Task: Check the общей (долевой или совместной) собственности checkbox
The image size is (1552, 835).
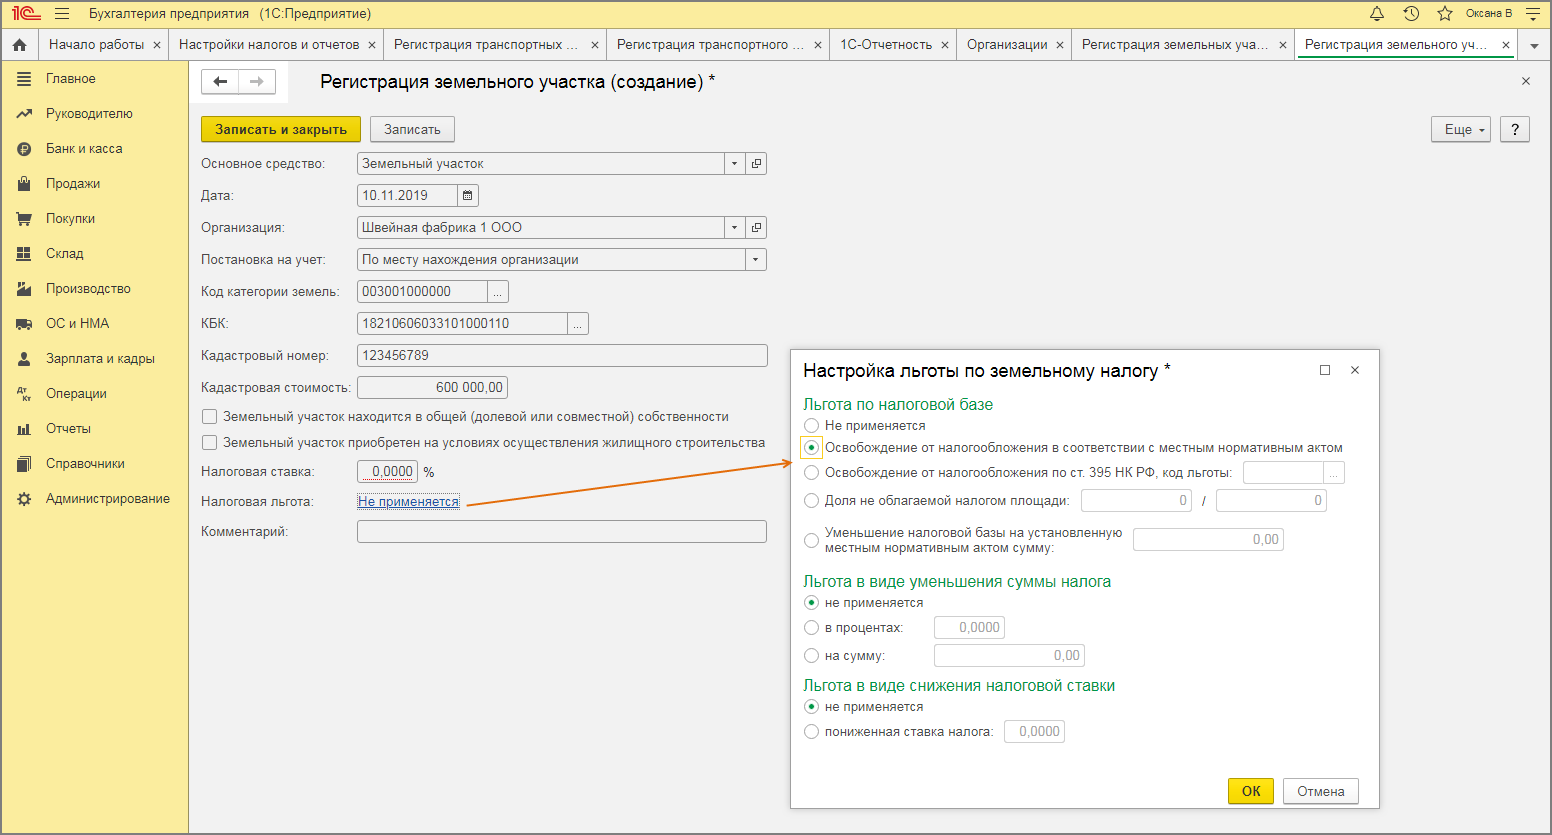Action: (x=210, y=417)
